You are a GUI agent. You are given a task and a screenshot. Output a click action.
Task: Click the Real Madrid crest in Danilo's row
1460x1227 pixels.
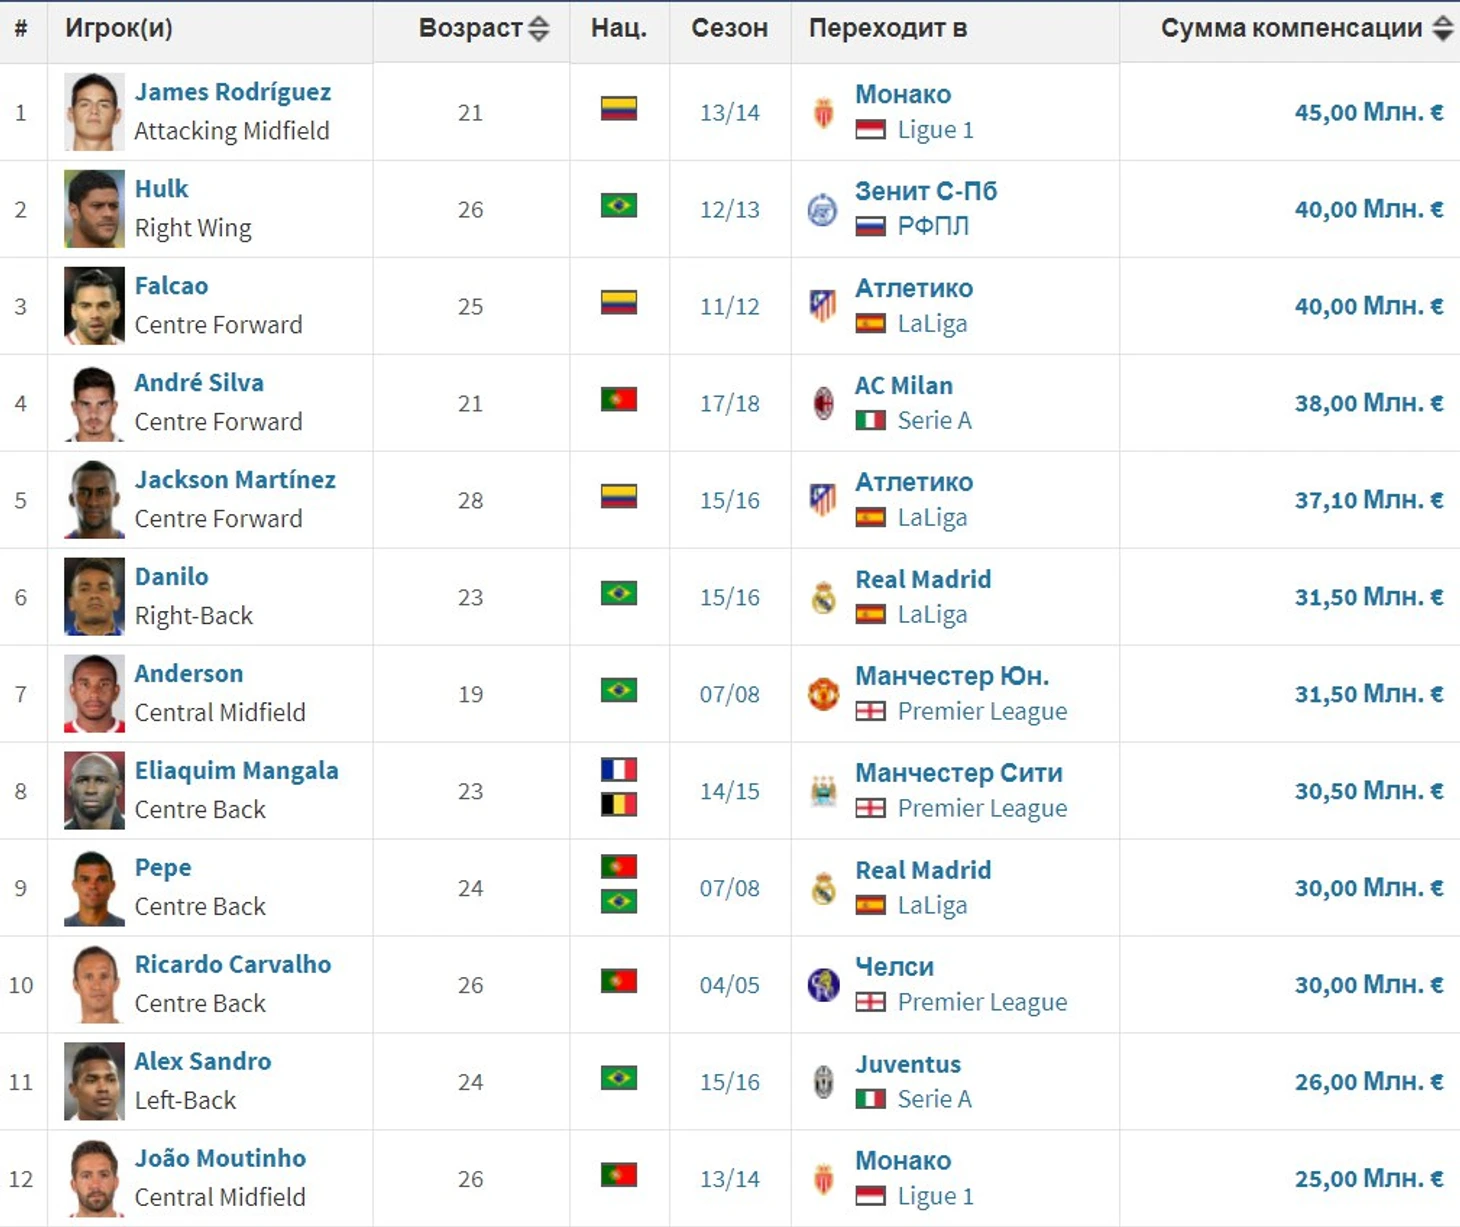(x=823, y=598)
